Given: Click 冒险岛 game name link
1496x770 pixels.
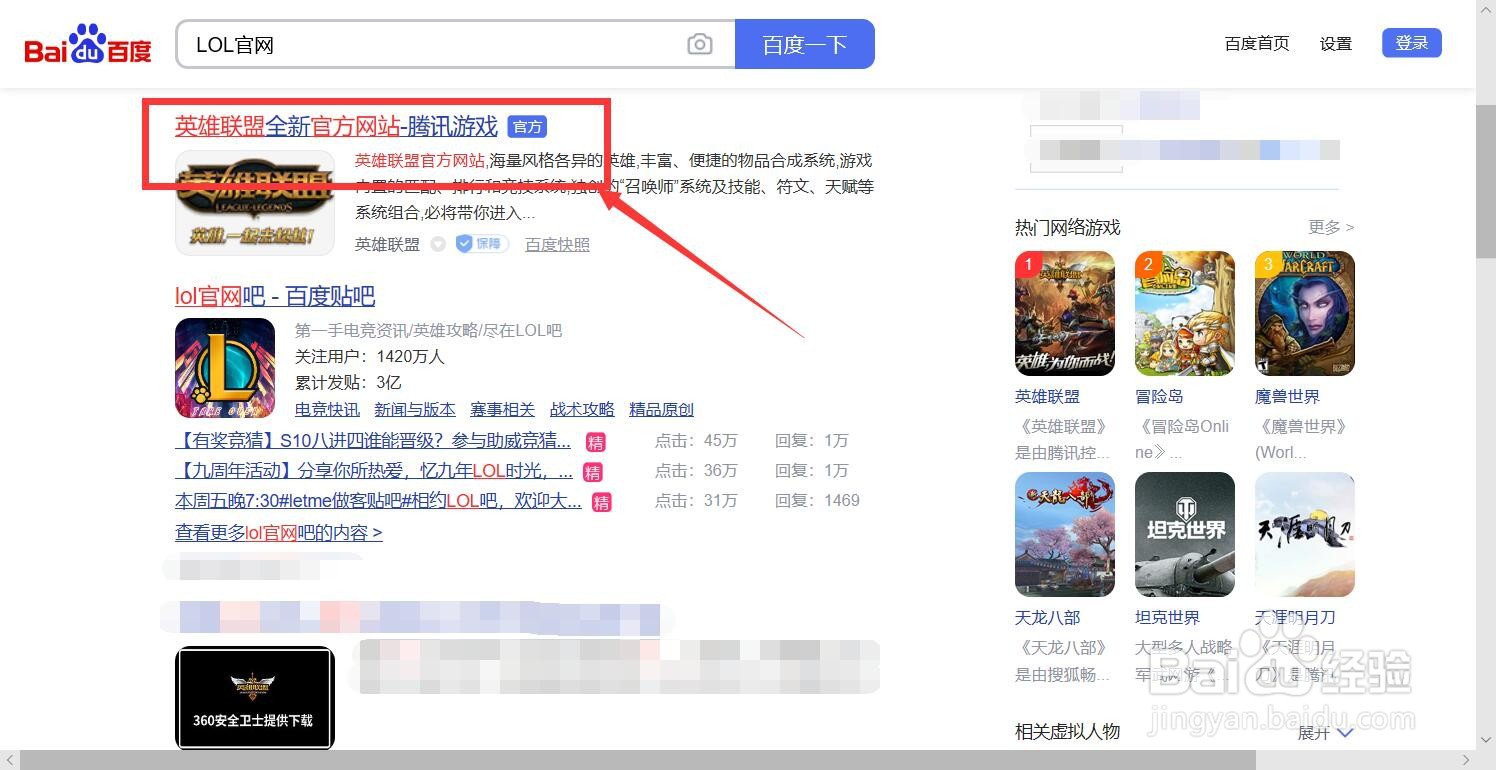Looking at the screenshot, I should 1159,397.
